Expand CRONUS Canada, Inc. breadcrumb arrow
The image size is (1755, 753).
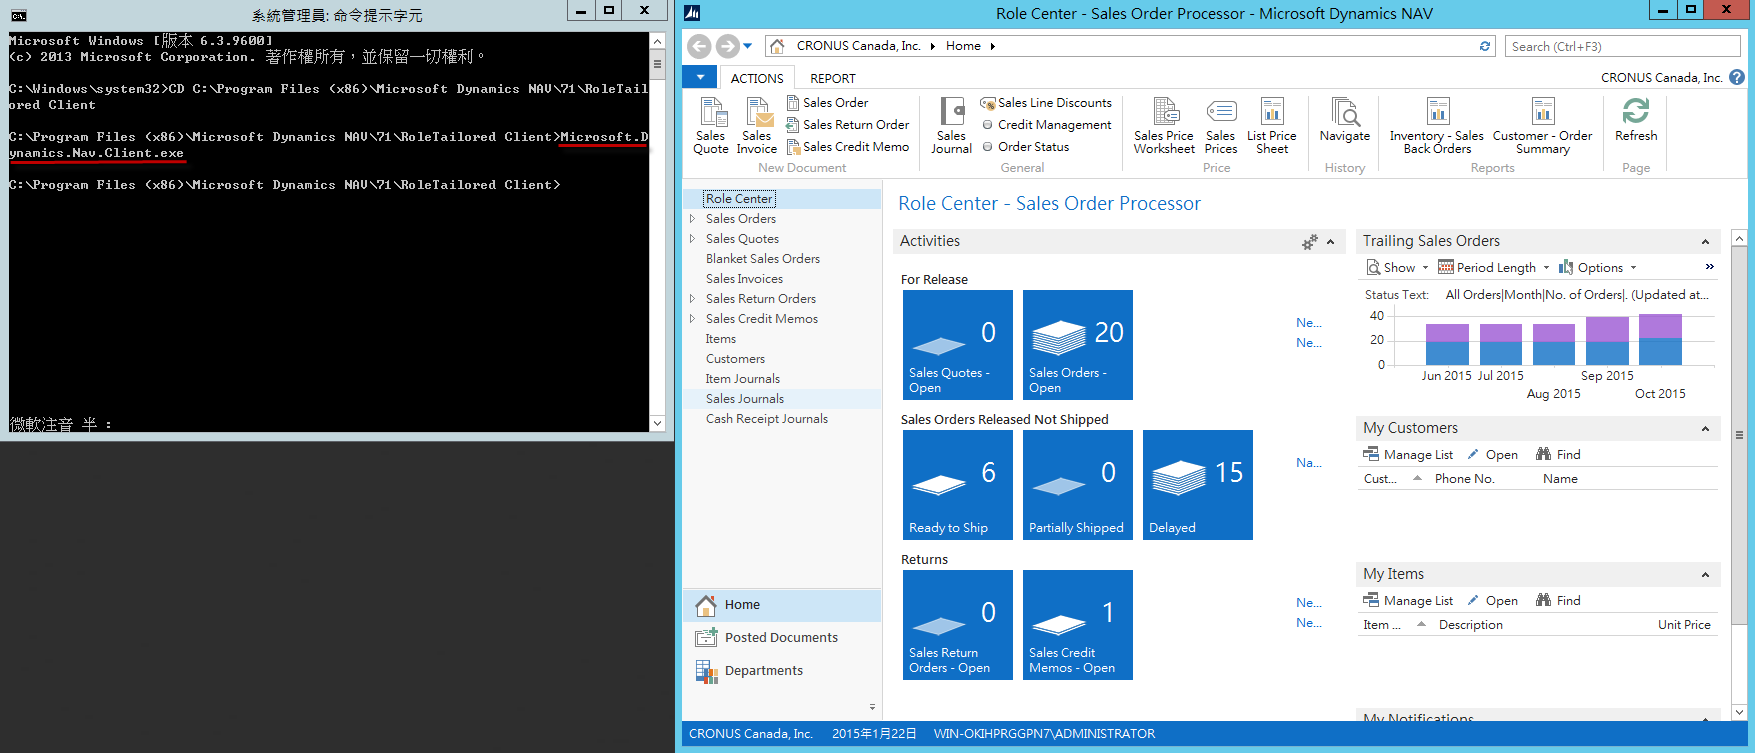933,46
